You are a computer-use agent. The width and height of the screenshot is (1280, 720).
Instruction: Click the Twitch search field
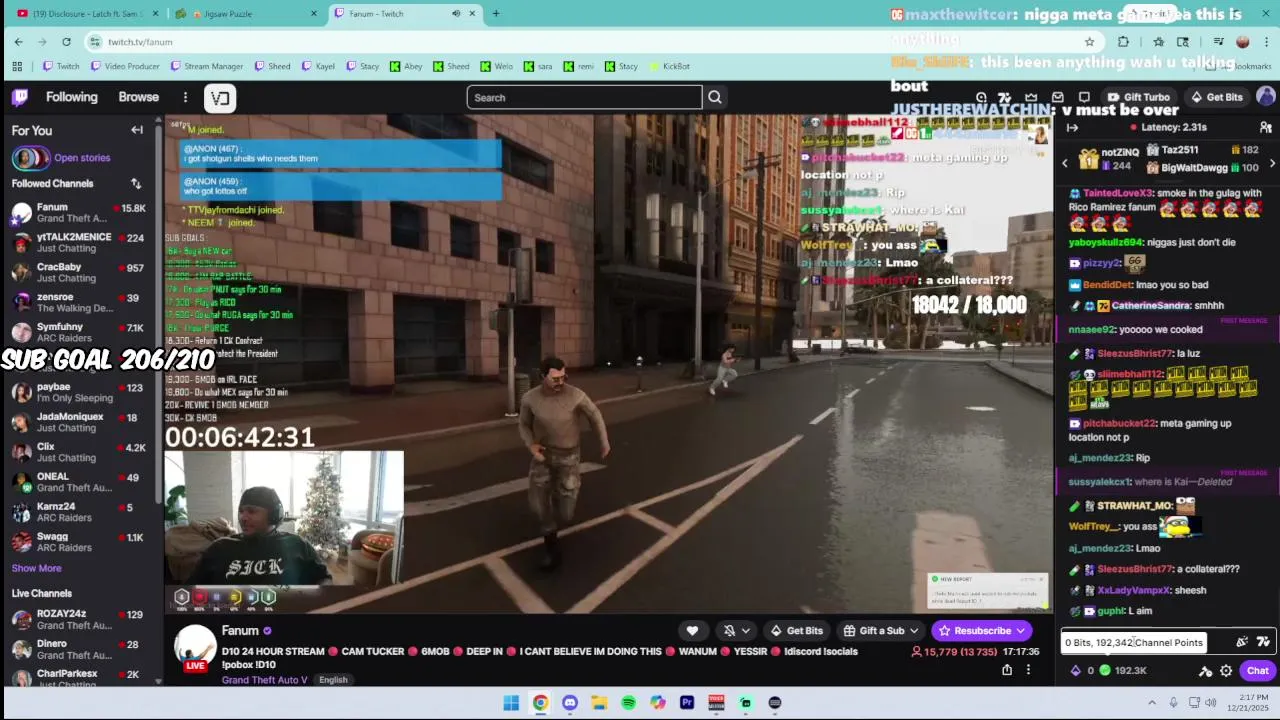[x=584, y=97]
